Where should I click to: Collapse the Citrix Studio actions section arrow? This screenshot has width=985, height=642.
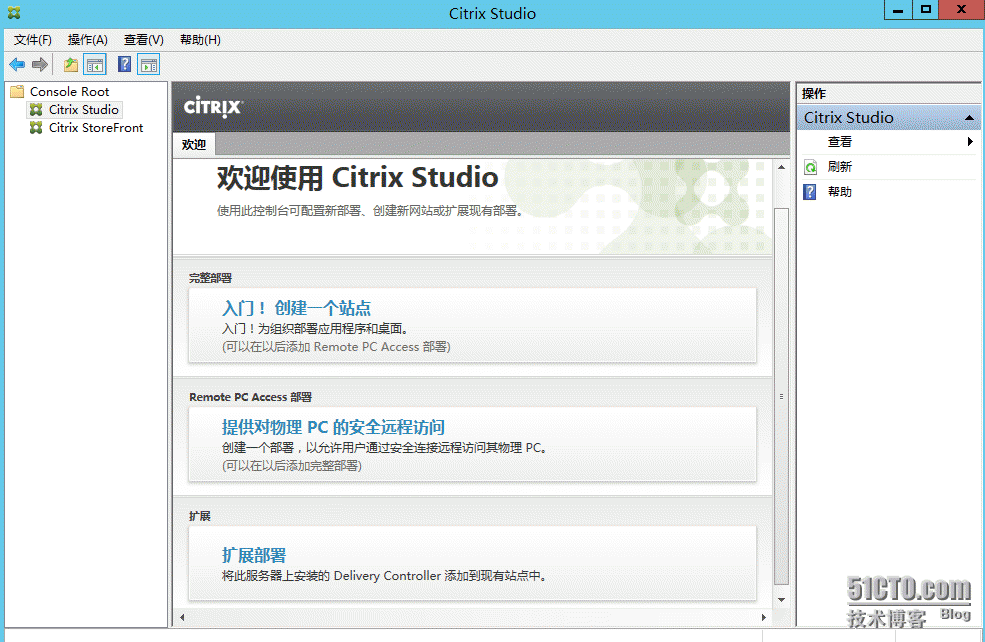pyautogui.click(x=969, y=118)
